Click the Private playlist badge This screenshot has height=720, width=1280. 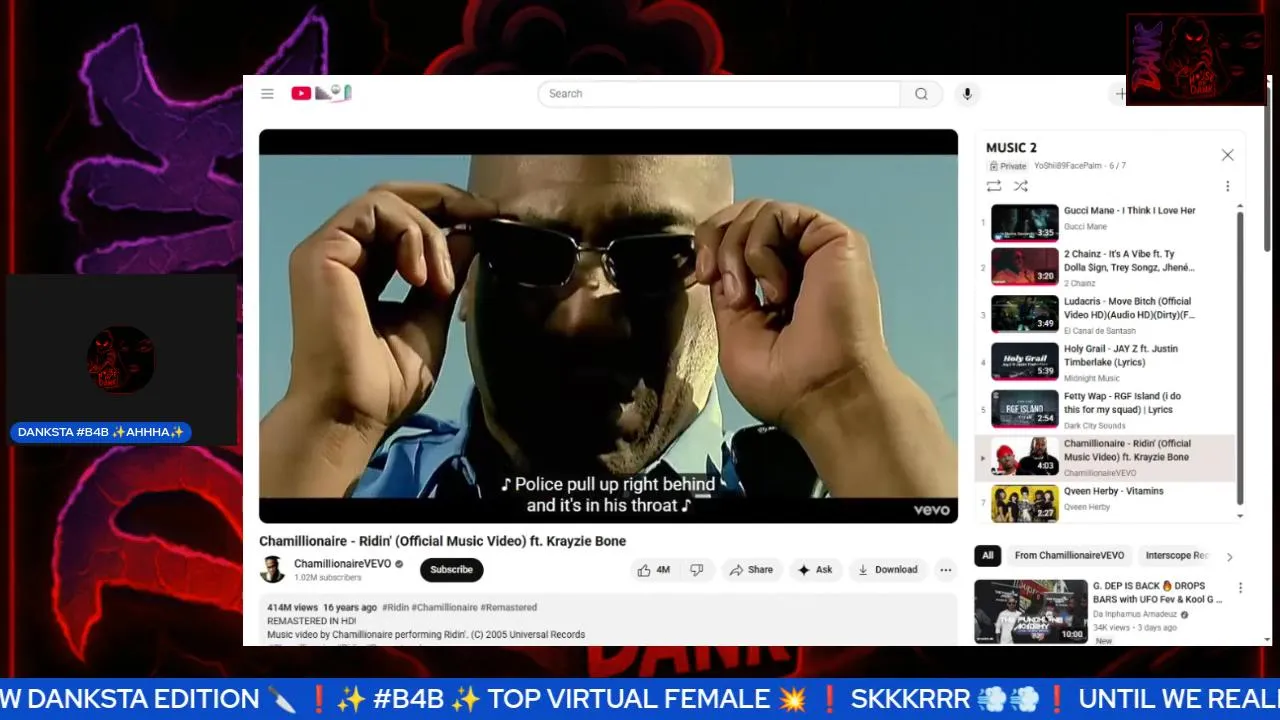tap(1007, 166)
